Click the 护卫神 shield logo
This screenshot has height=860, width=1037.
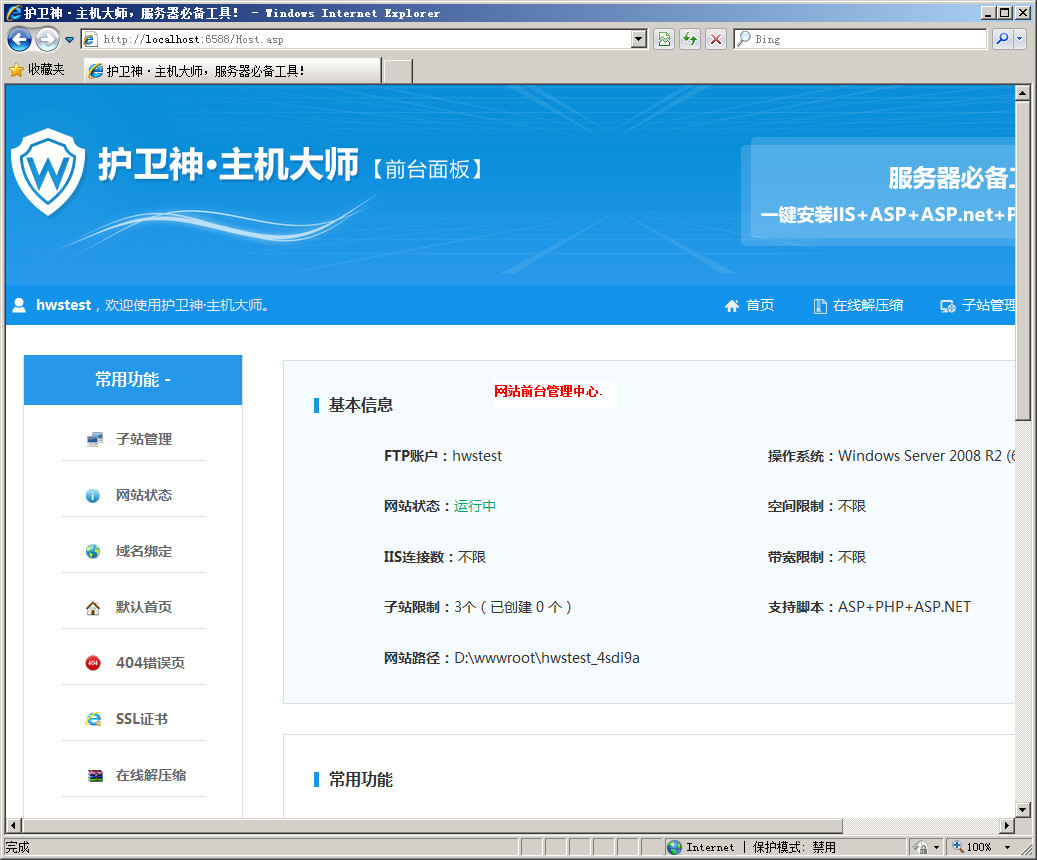click(48, 172)
